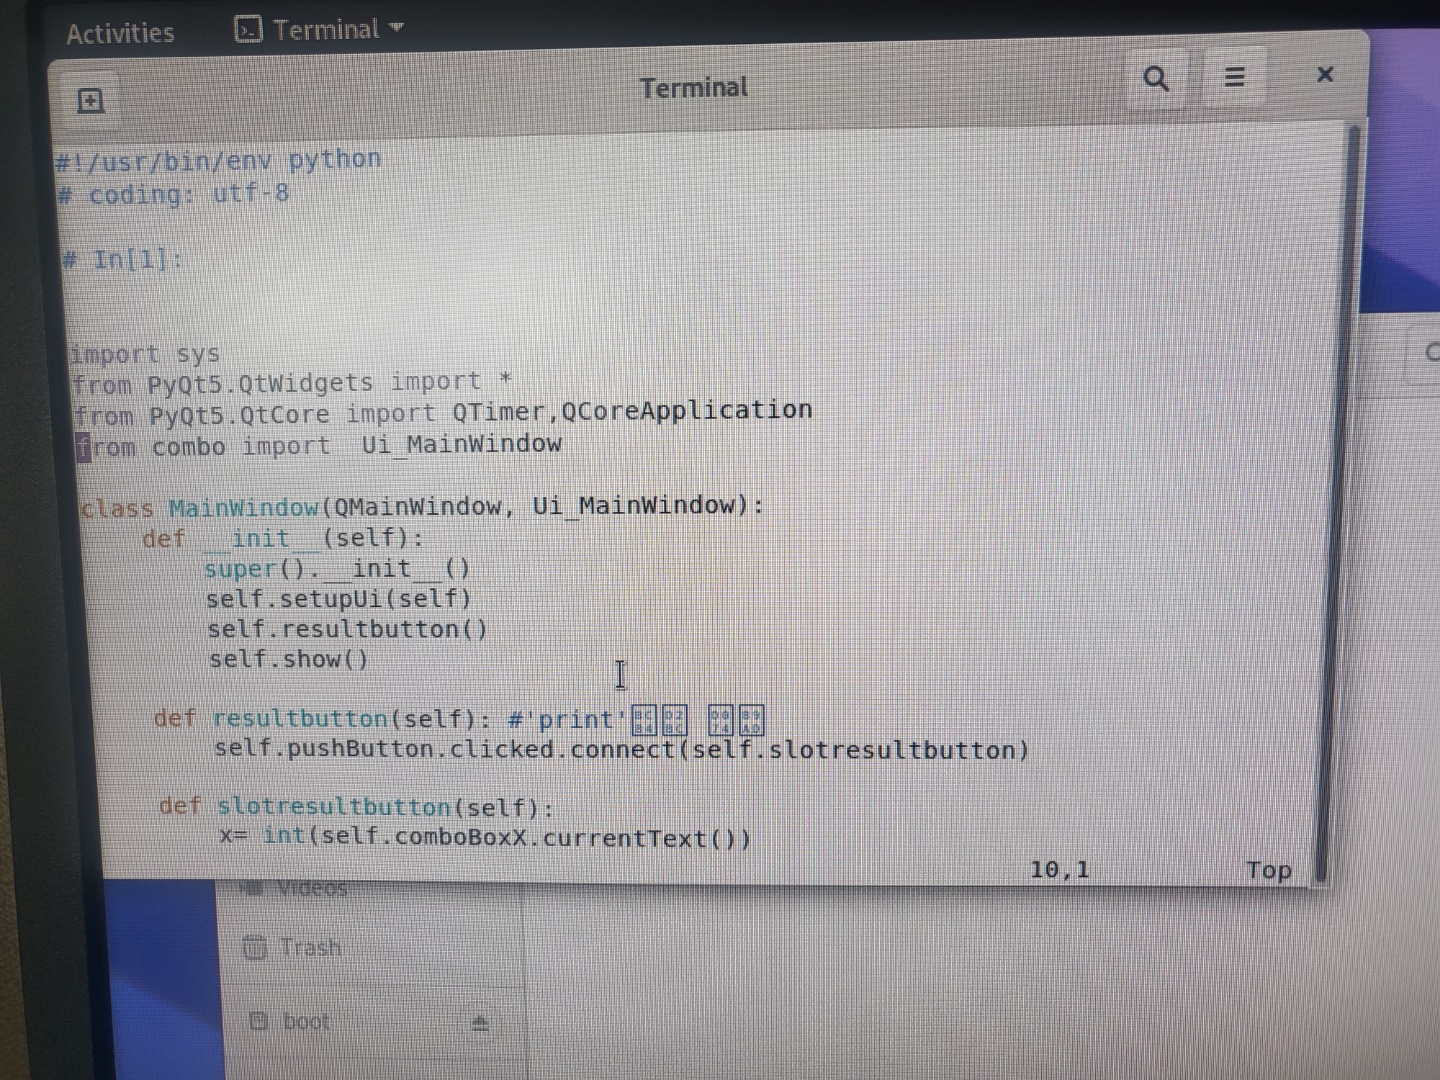Open the Terminal hamburger menu

(x=1235, y=77)
